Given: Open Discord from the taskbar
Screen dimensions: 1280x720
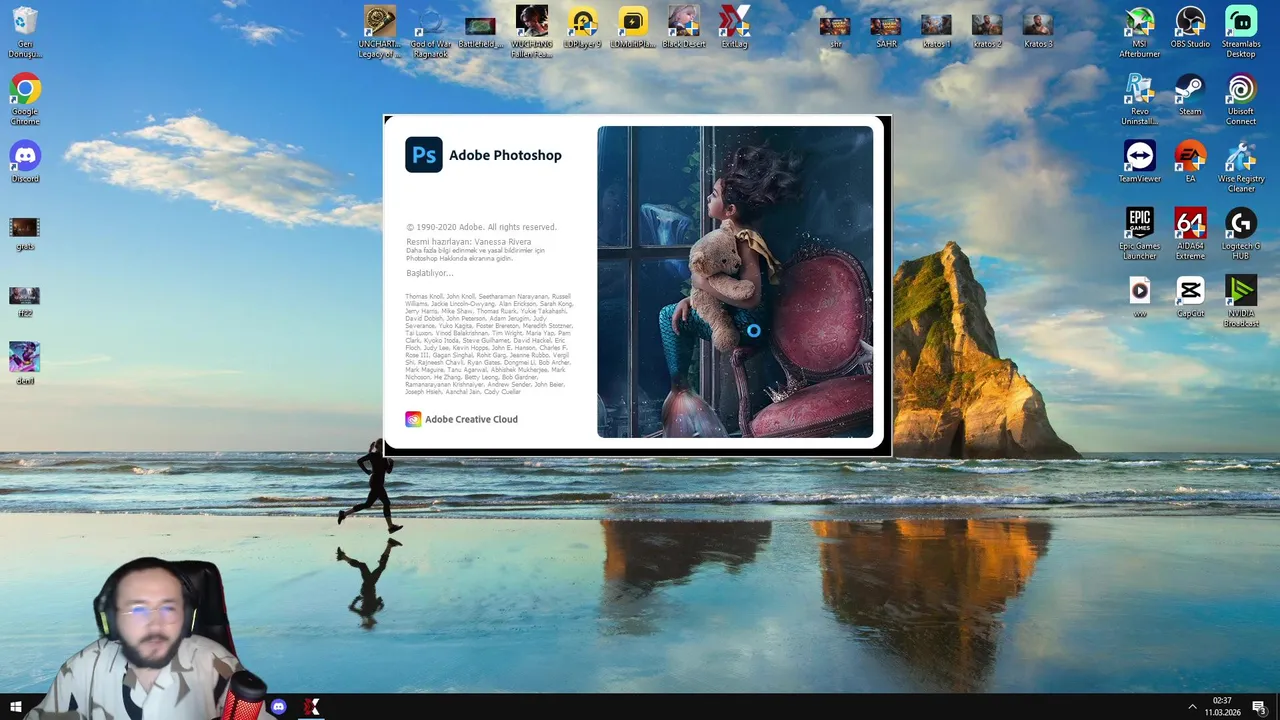Looking at the screenshot, I should tap(278, 707).
